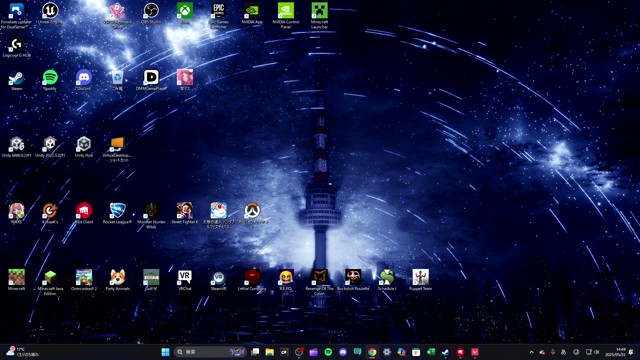Open the Steam desktop shortcut
640x360 pixels.
[x=16, y=80]
